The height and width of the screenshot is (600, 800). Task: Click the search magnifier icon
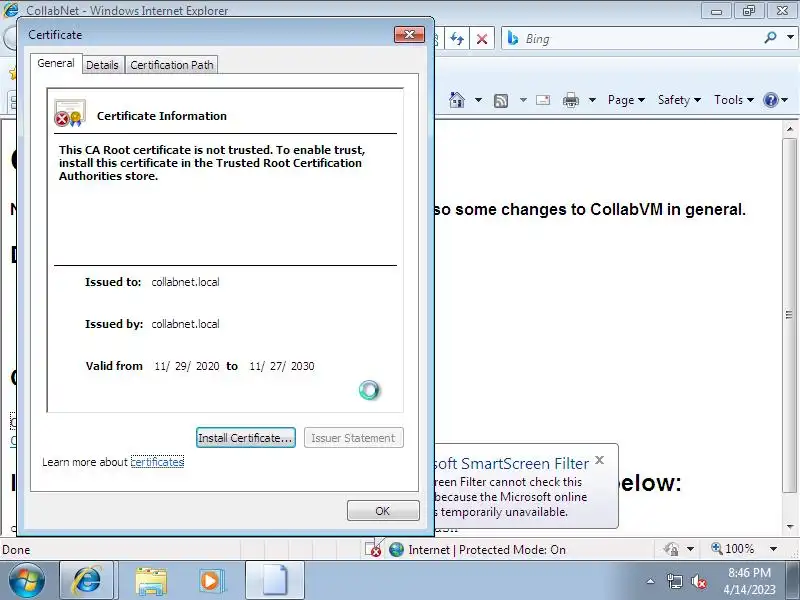click(x=770, y=38)
